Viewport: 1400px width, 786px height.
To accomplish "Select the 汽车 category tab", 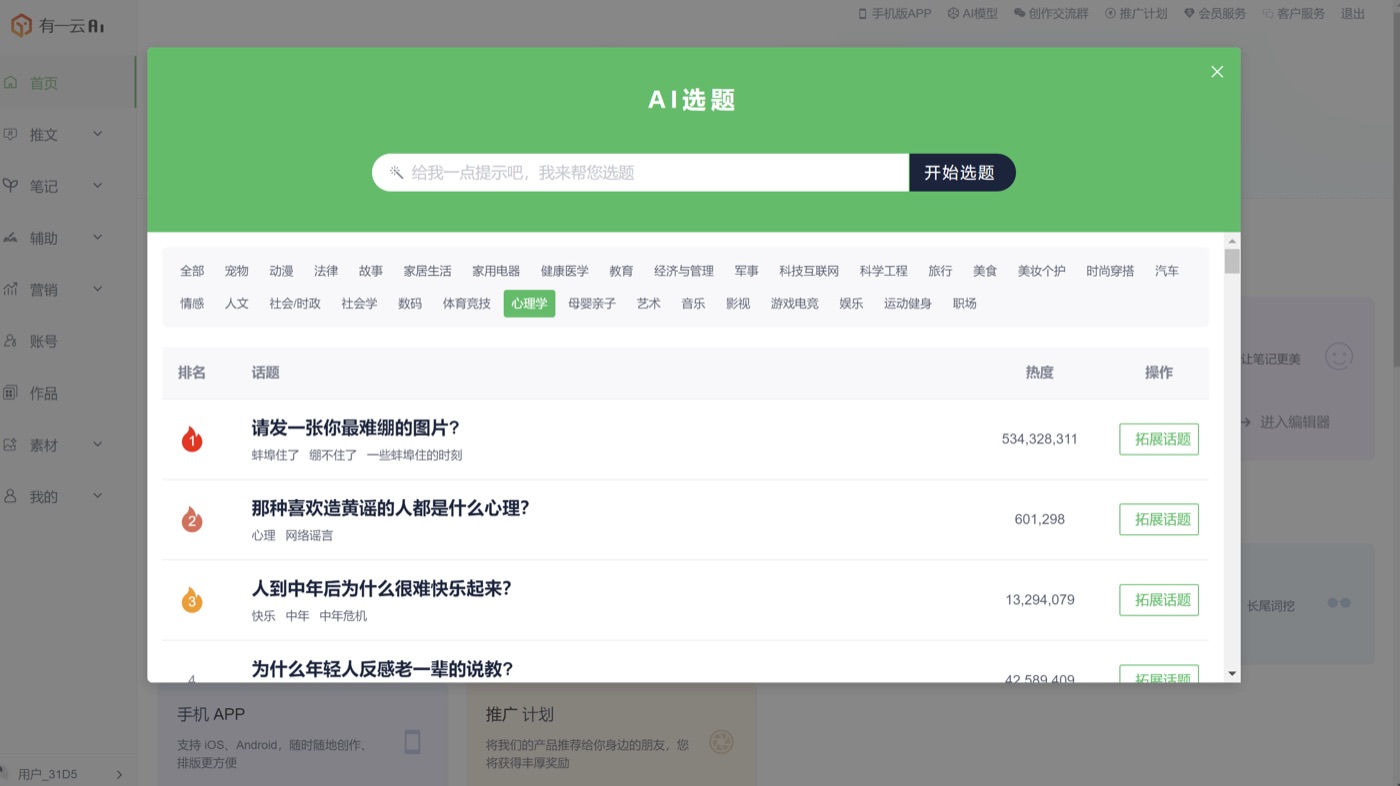I will tap(1167, 271).
